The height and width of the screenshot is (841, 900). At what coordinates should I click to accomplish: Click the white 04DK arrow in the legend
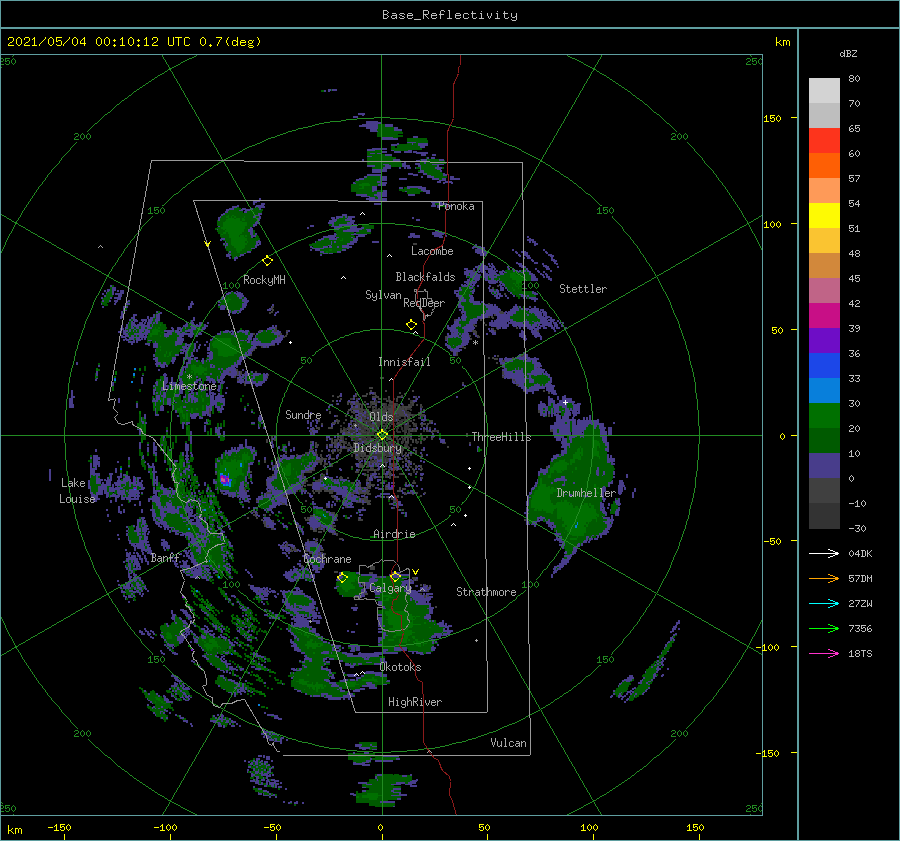(824, 553)
